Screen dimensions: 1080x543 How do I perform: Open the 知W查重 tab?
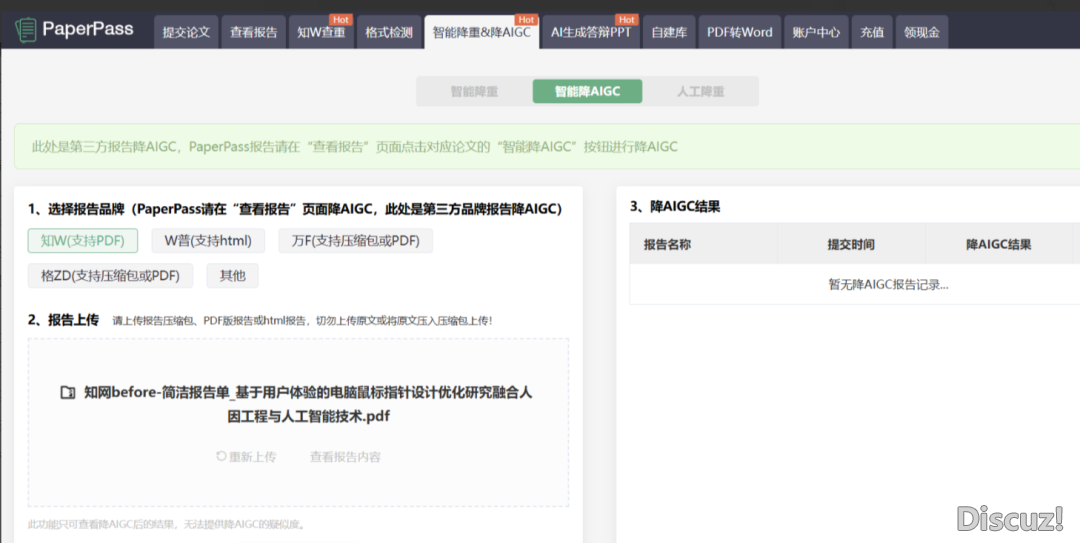(x=321, y=32)
